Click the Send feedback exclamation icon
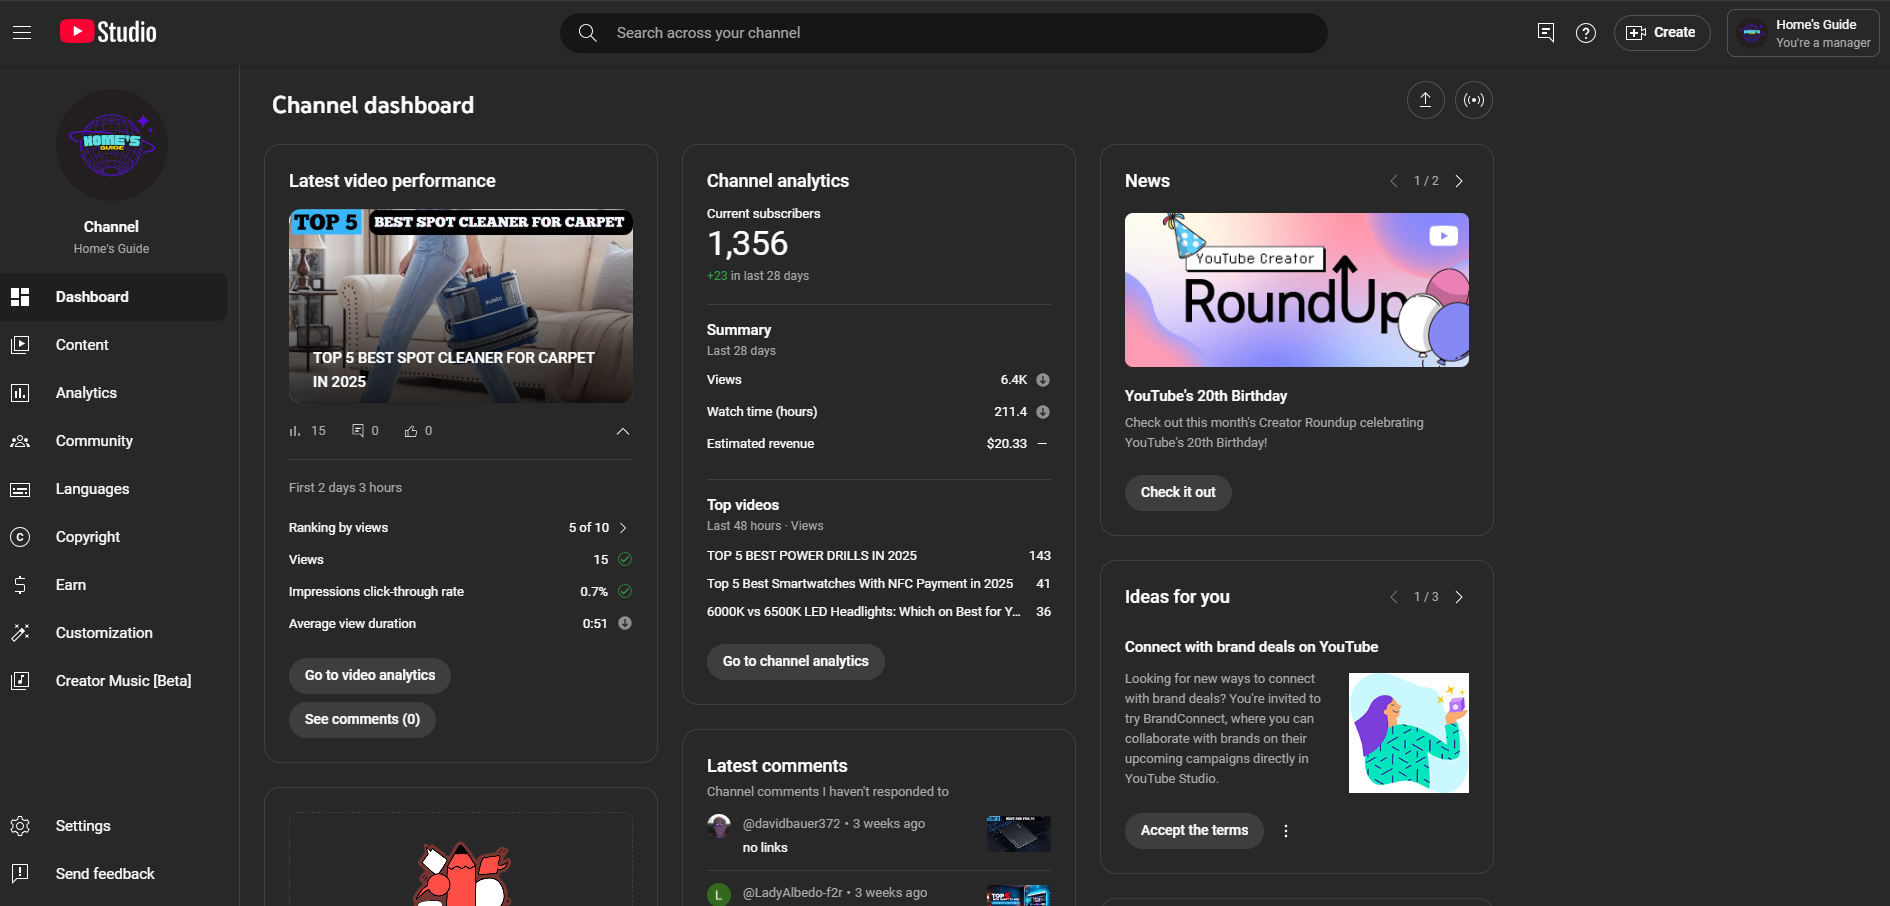This screenshot has width=1890, height=906. click(20, 874)
